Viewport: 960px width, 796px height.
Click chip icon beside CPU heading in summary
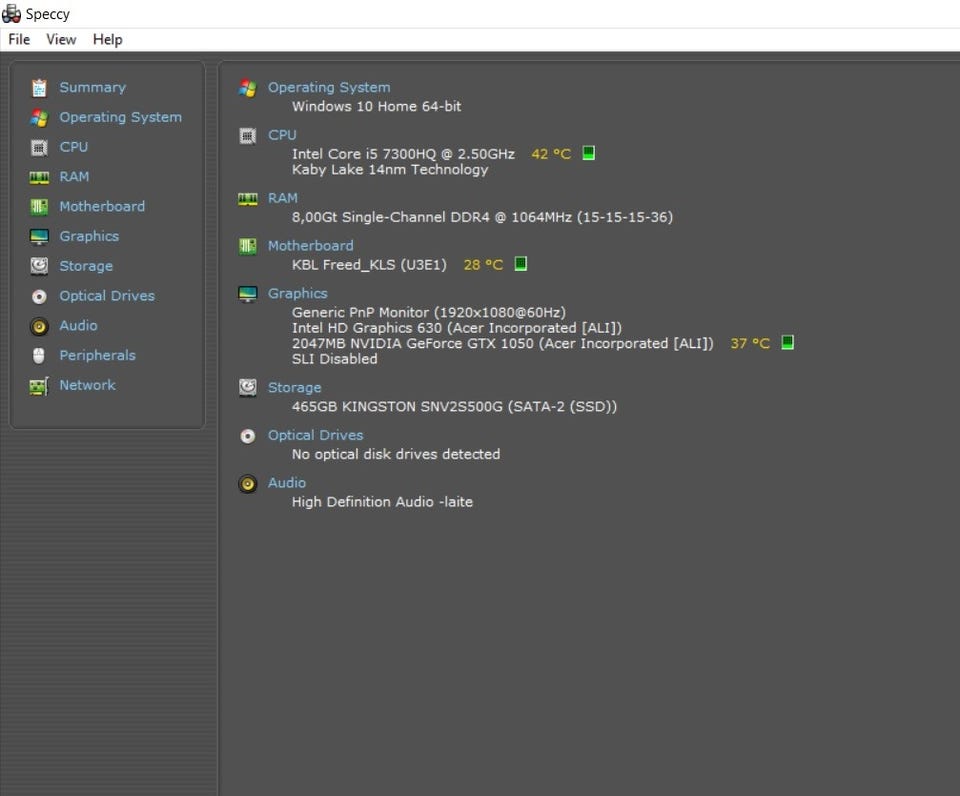click(x=247, y=136)
